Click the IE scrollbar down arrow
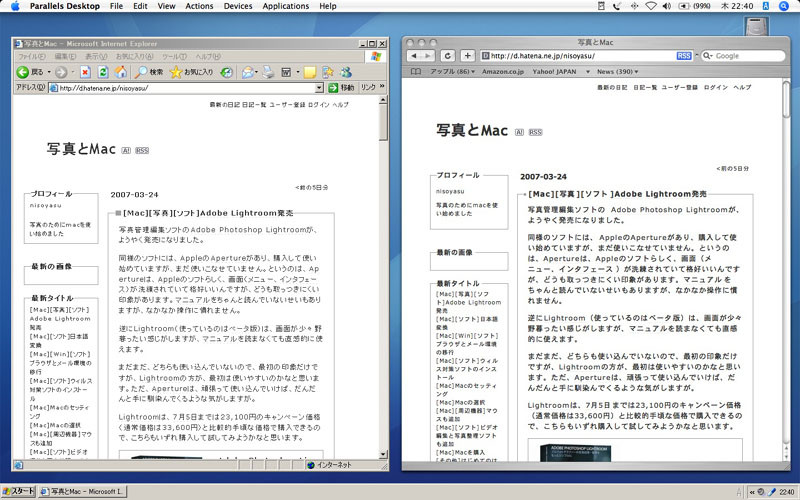 point(384,455)
